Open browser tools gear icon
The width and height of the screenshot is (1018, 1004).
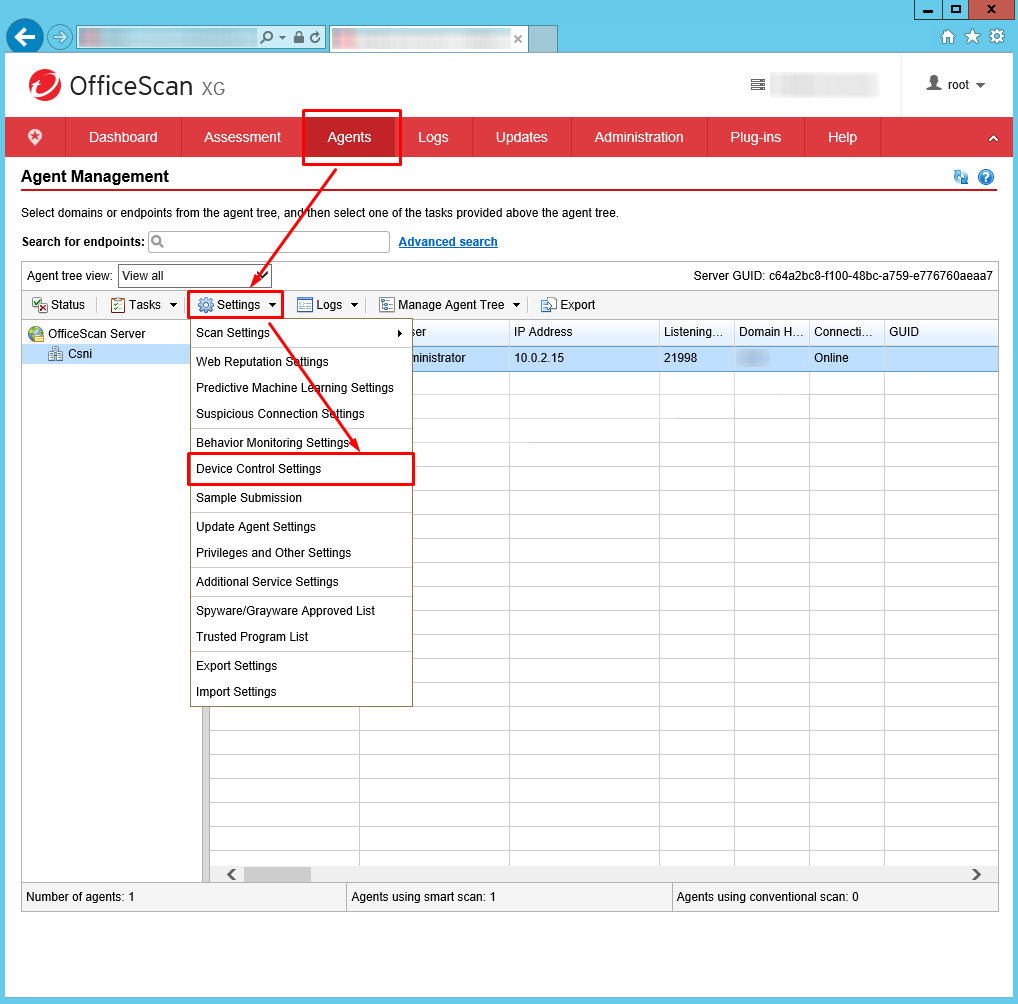(996, 37)
